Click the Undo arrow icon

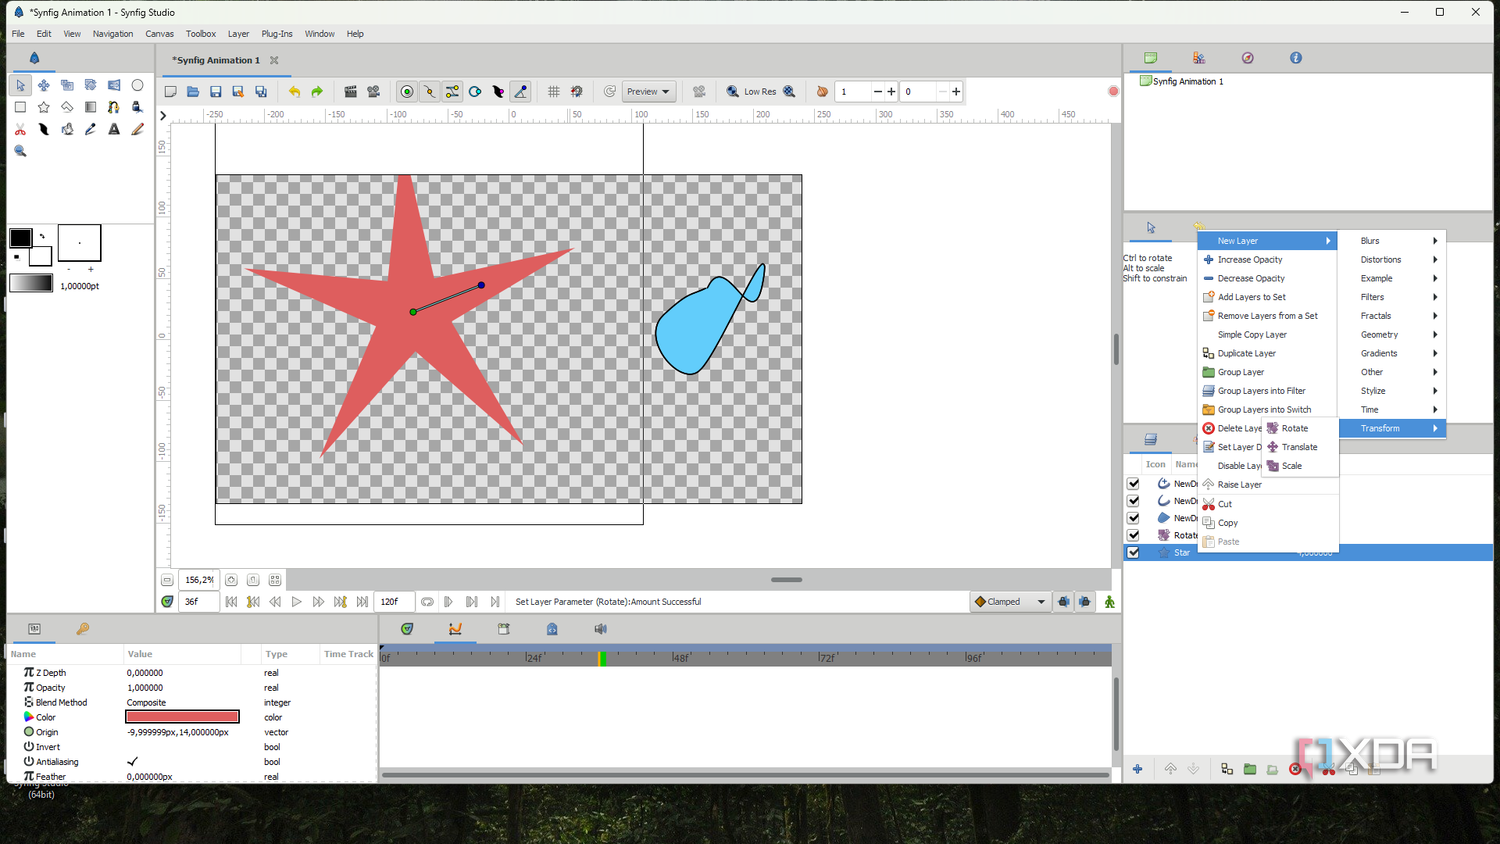coord(294,91)
